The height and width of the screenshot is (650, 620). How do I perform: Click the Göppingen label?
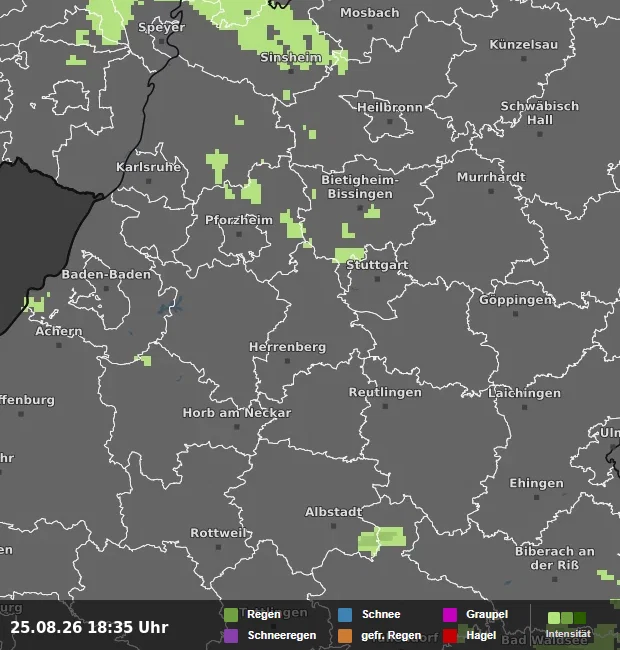click(516, 300)
